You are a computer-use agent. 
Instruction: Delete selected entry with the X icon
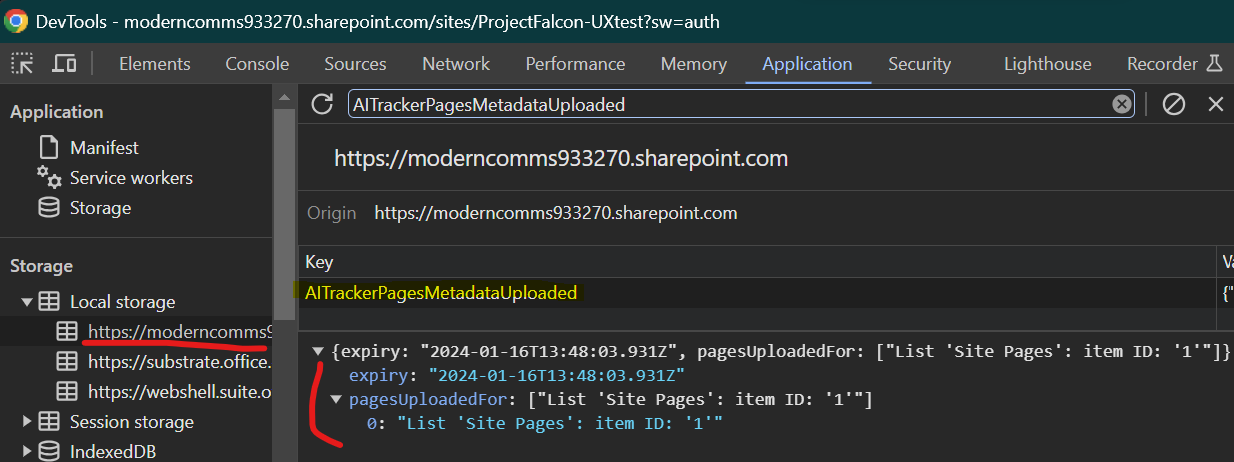click(1216, 104)
